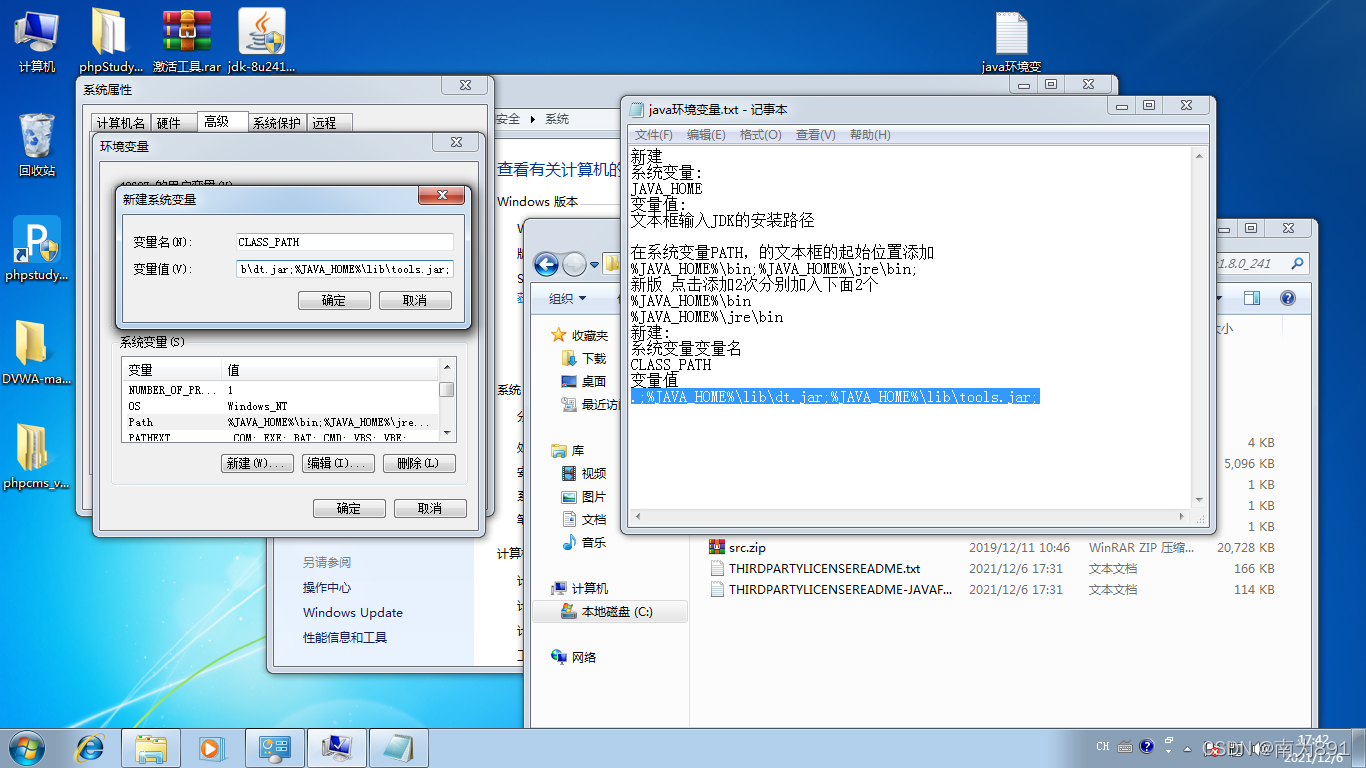Open the Windows Start orb
The height and width of the screenshot is (768, 1366).
pos(27,747)
